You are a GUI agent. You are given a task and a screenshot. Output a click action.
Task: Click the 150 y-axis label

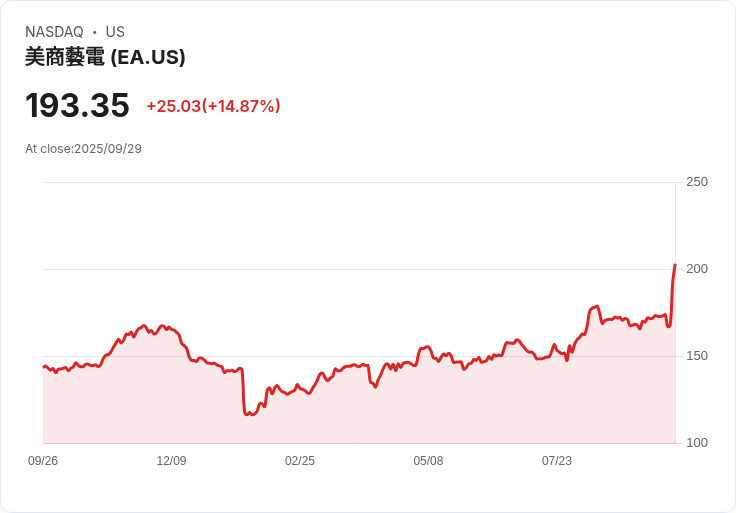(x=697, y=356)
